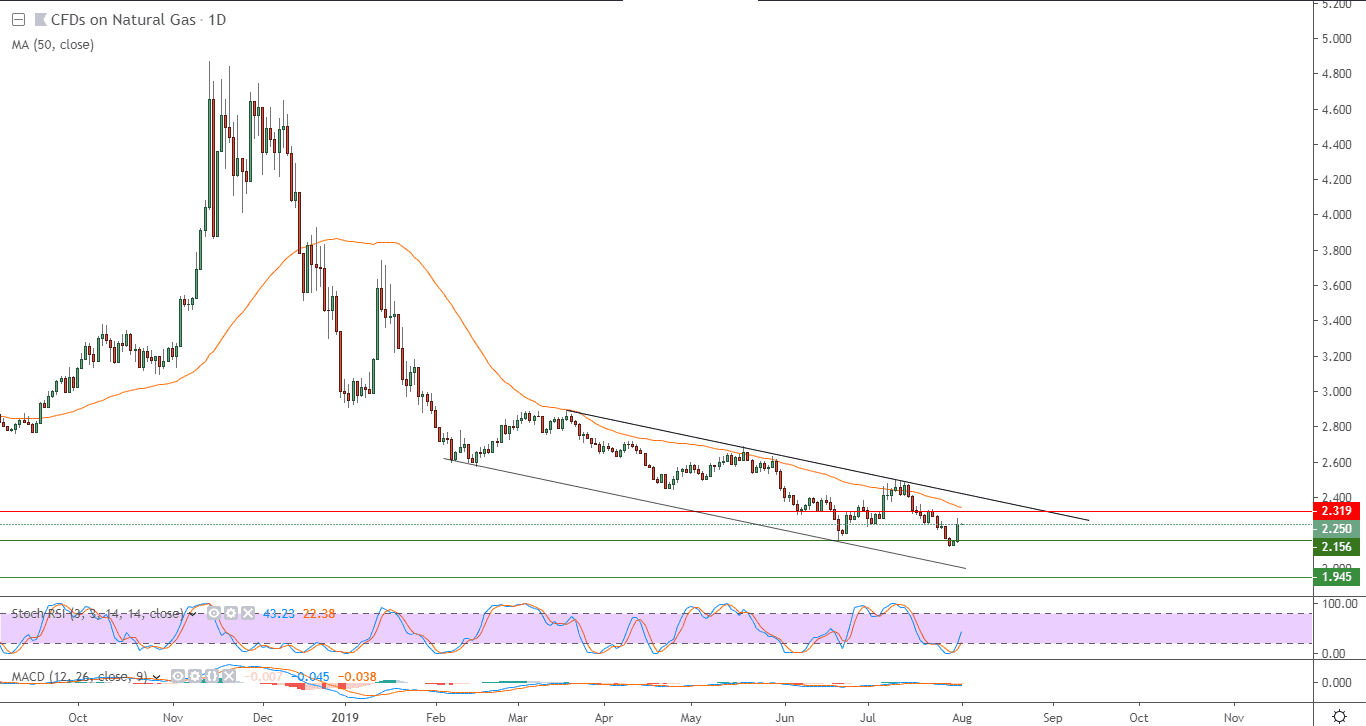The width and height of the screenshot is (1366, 726).
Task: Collapse the legend with the minus box
Action: (18, 20)
